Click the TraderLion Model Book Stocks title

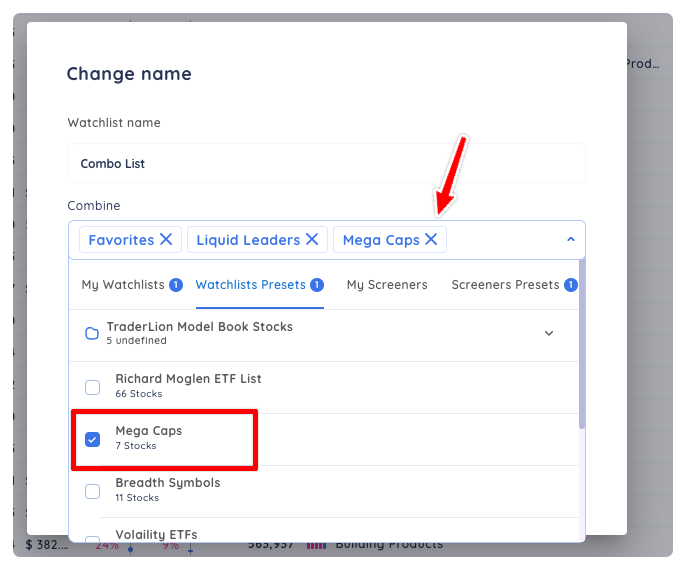click(x=200, y=326)
